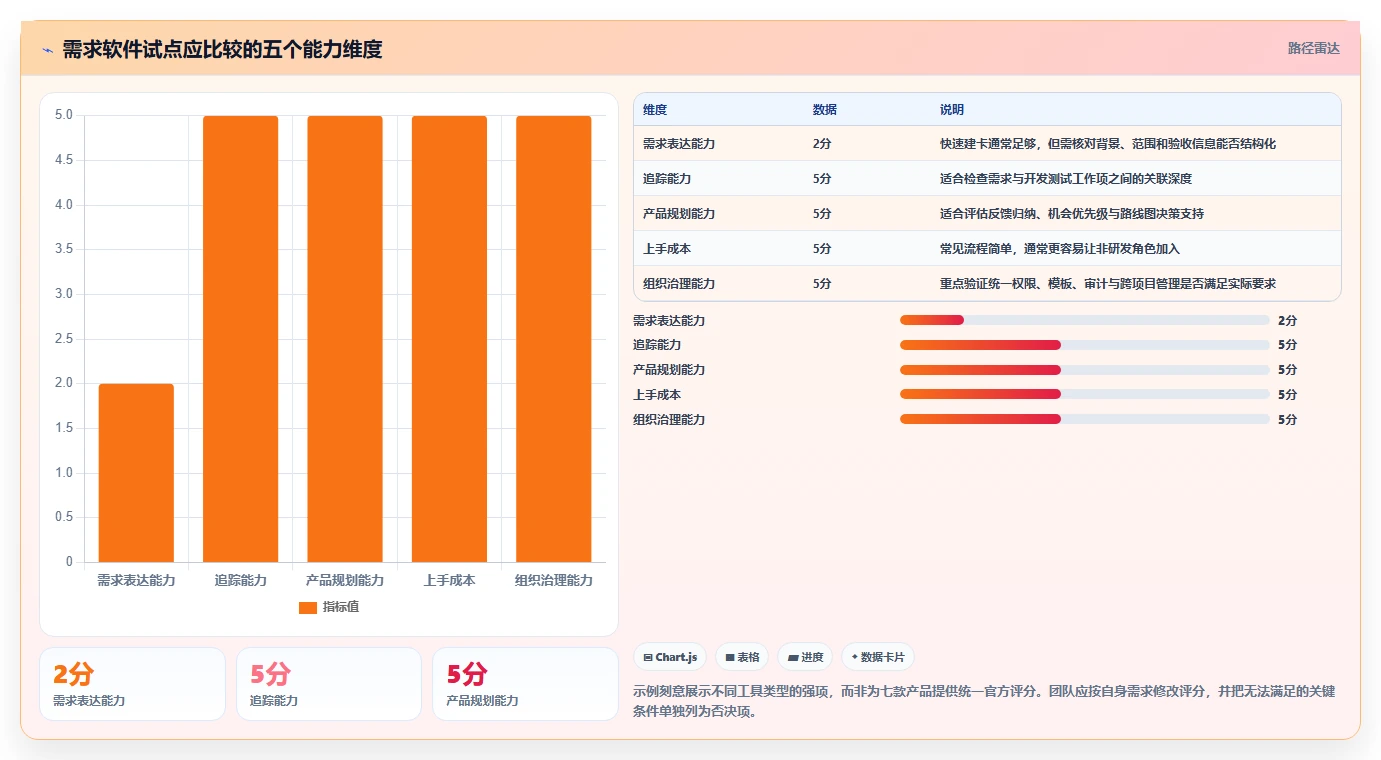Click the 需求表达能力 bar in the chart
Image resolution: width=1381 pixels, height=760 pixels.
tap(136, 473)
